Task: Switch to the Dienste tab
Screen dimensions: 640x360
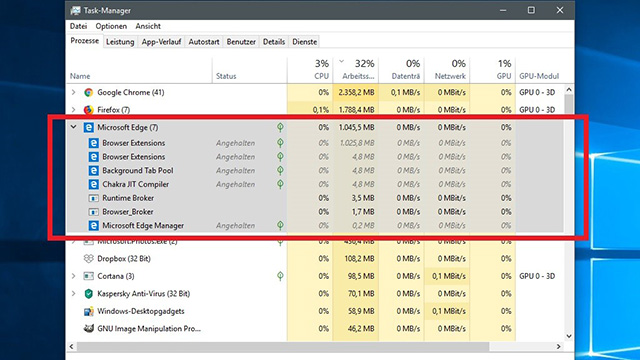Action: coord(304,42)
